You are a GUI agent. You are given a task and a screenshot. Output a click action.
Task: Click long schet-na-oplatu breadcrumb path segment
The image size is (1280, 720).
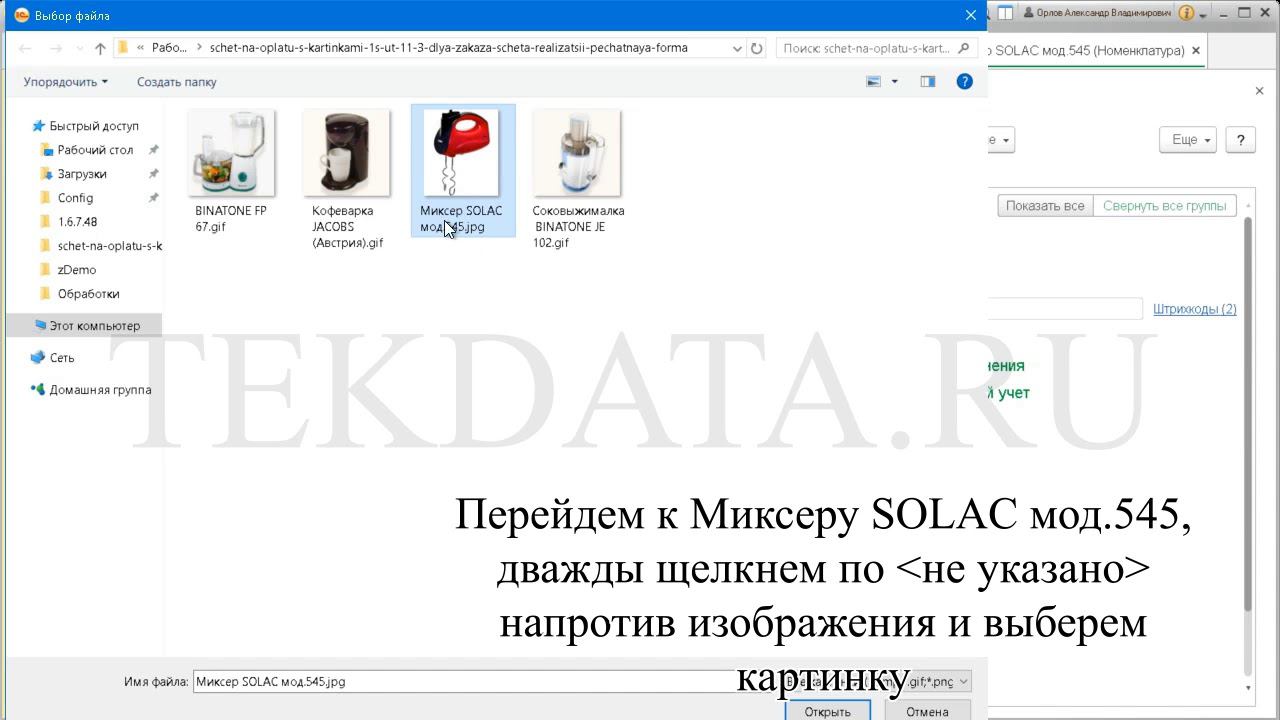pos(448,48)
